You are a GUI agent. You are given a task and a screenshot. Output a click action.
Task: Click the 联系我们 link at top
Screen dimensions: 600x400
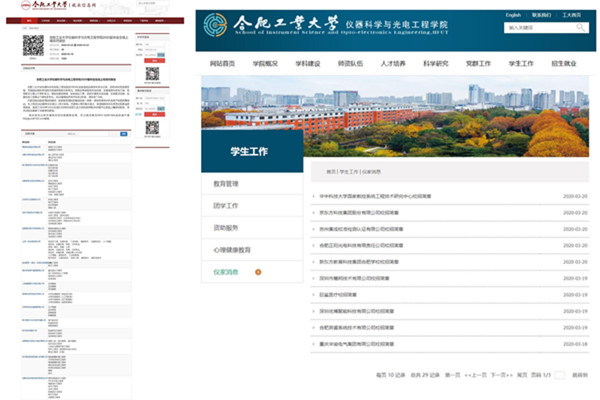click(x=541, y=15)
